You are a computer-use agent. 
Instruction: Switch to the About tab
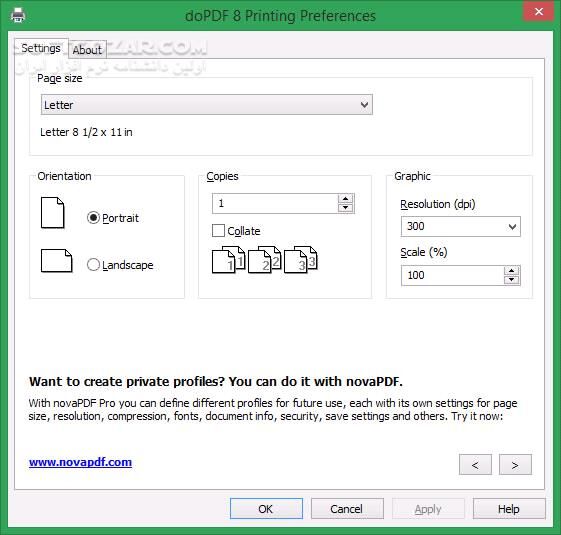[87, 50]
